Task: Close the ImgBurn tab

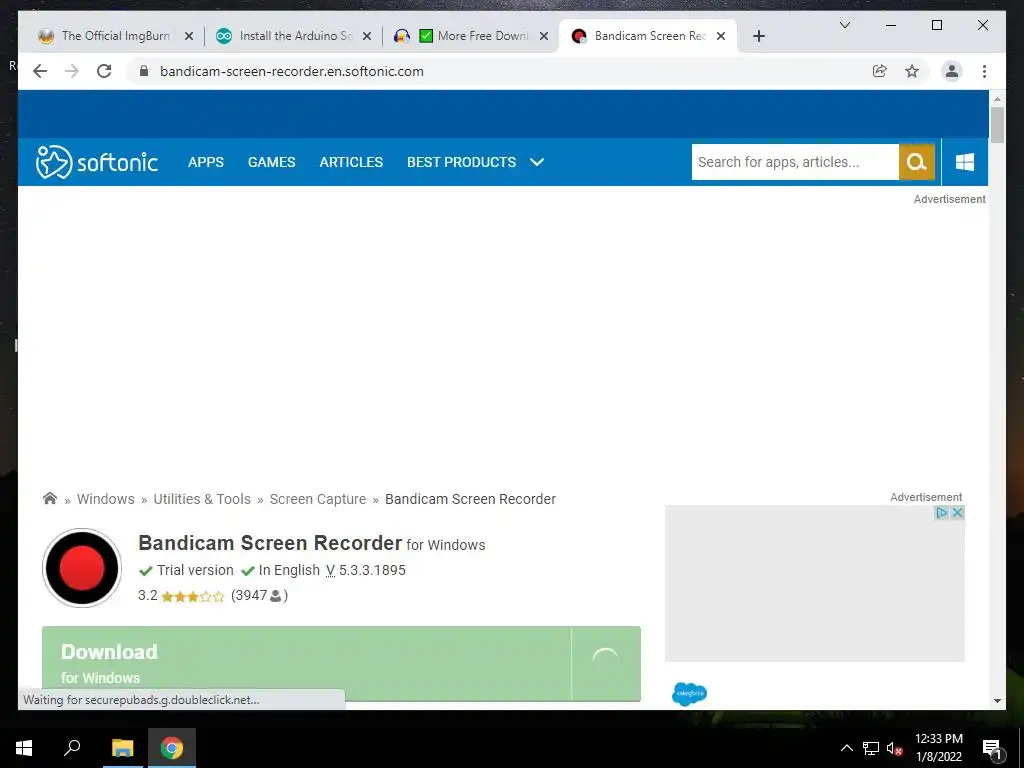Action: [x=189, y=36]
